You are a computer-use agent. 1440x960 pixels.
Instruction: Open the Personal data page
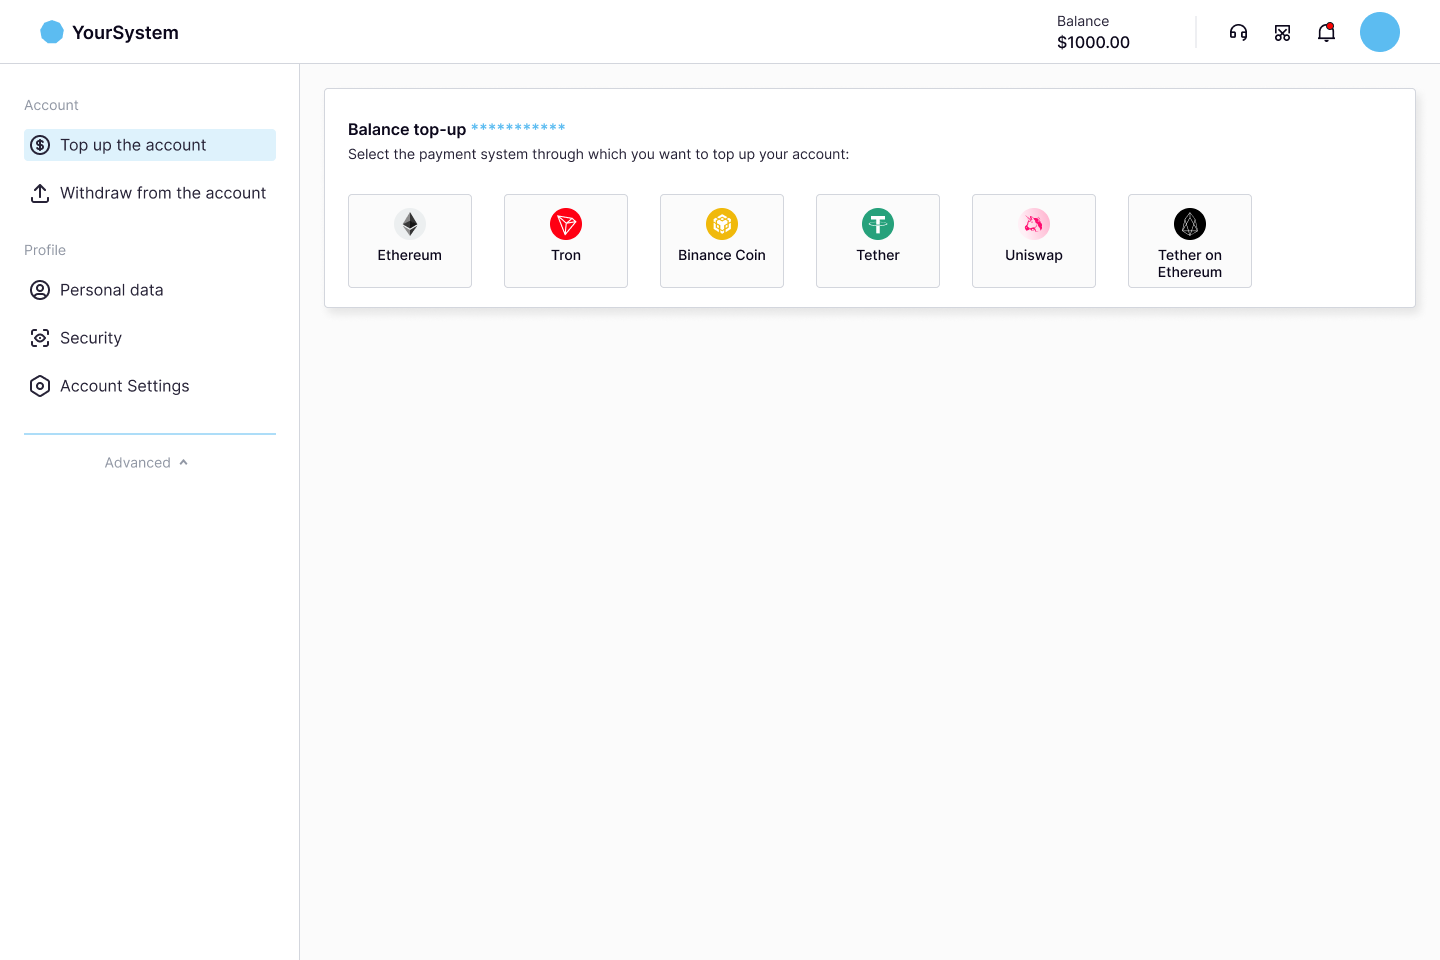(x=111, y=290)
